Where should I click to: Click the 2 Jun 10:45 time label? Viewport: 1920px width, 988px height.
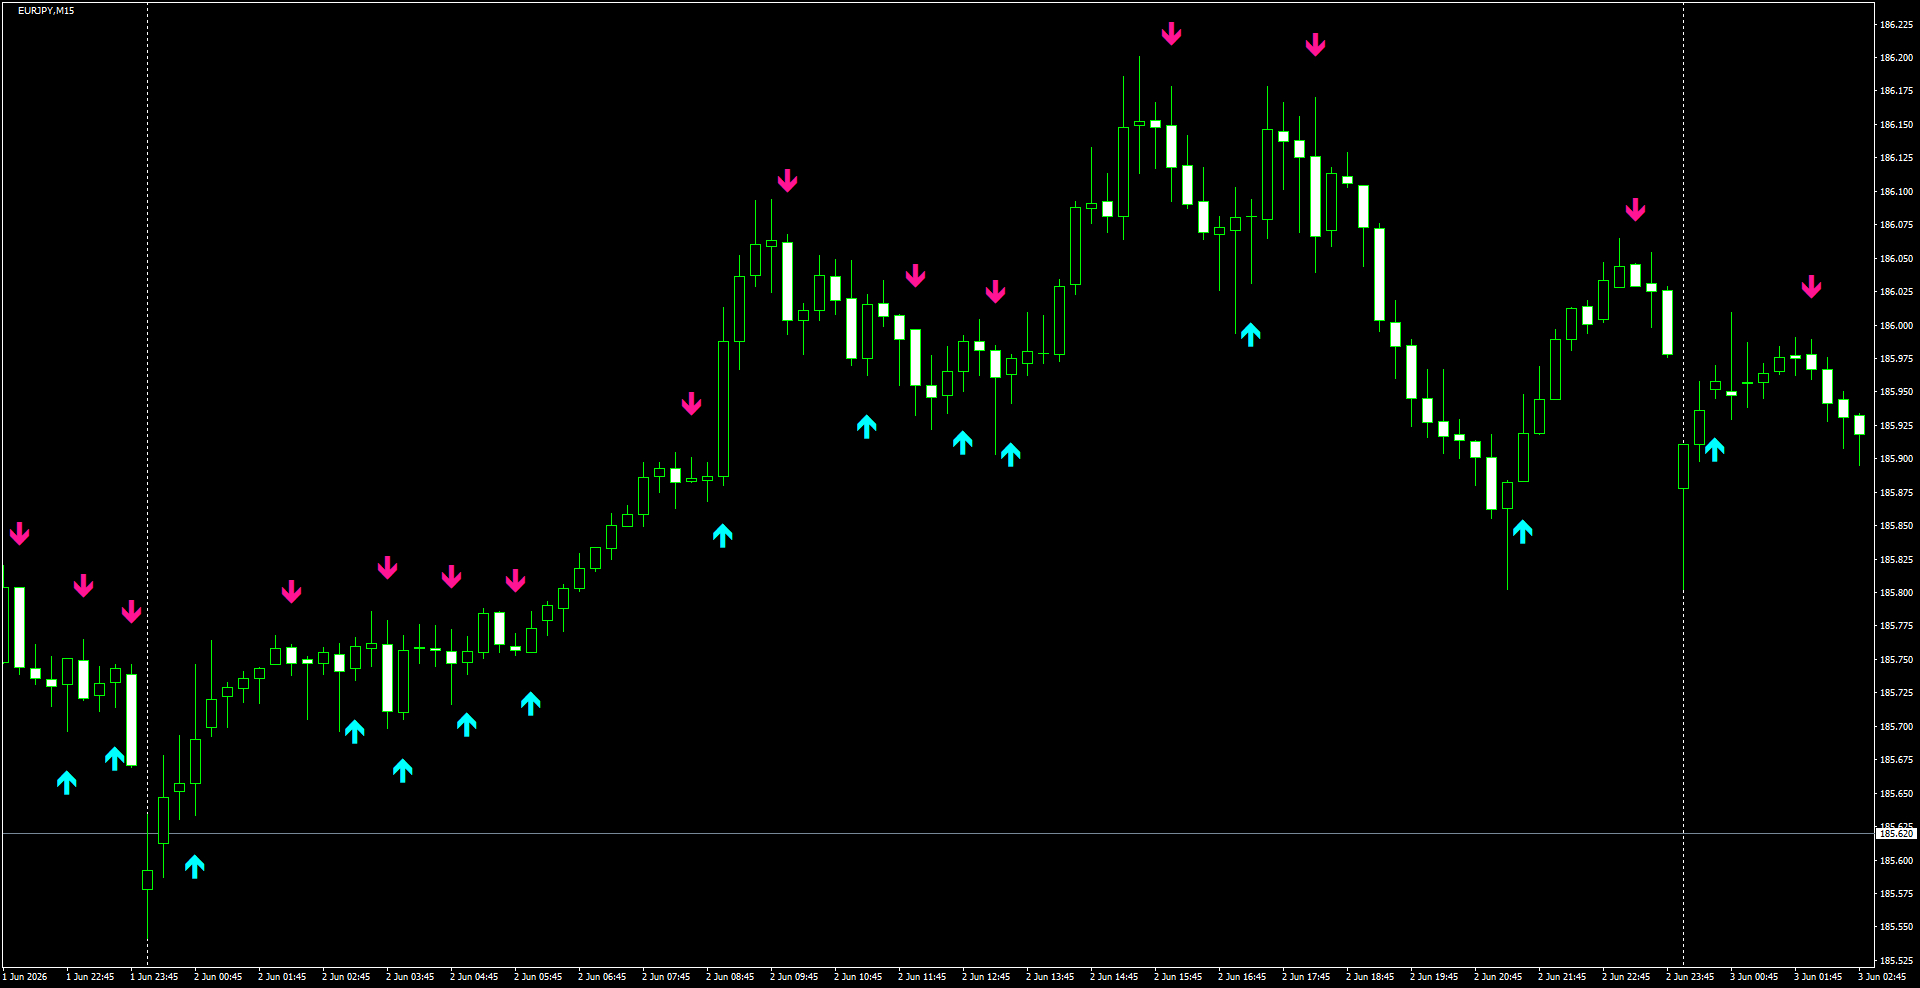pos(858,977)
